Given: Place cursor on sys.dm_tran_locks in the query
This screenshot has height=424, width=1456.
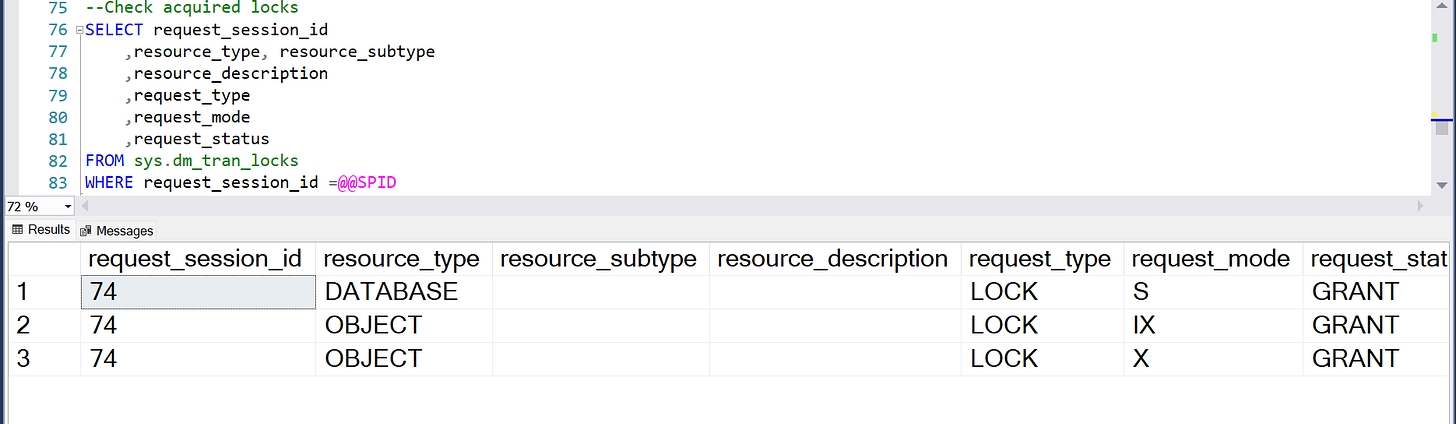Looking at the screenshot, I should tap(216, 160).
